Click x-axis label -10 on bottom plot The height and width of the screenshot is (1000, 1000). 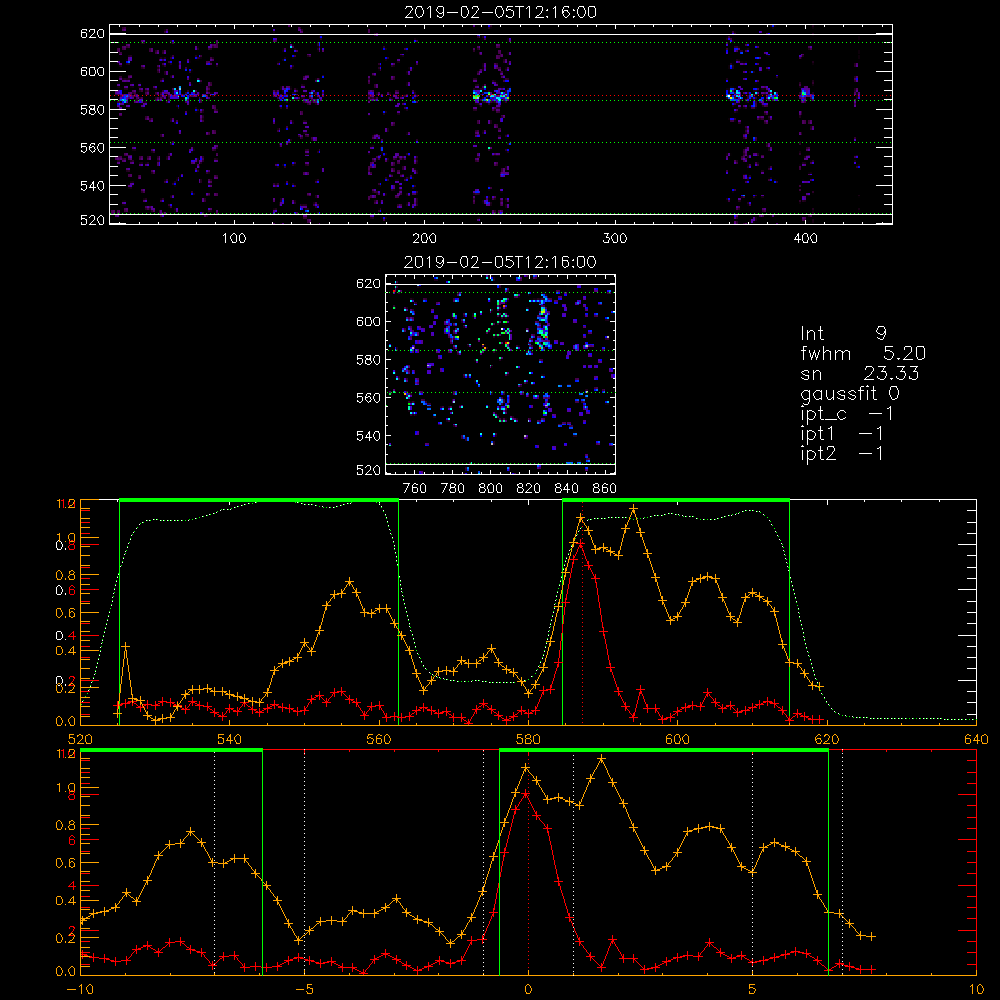[81, 990]
